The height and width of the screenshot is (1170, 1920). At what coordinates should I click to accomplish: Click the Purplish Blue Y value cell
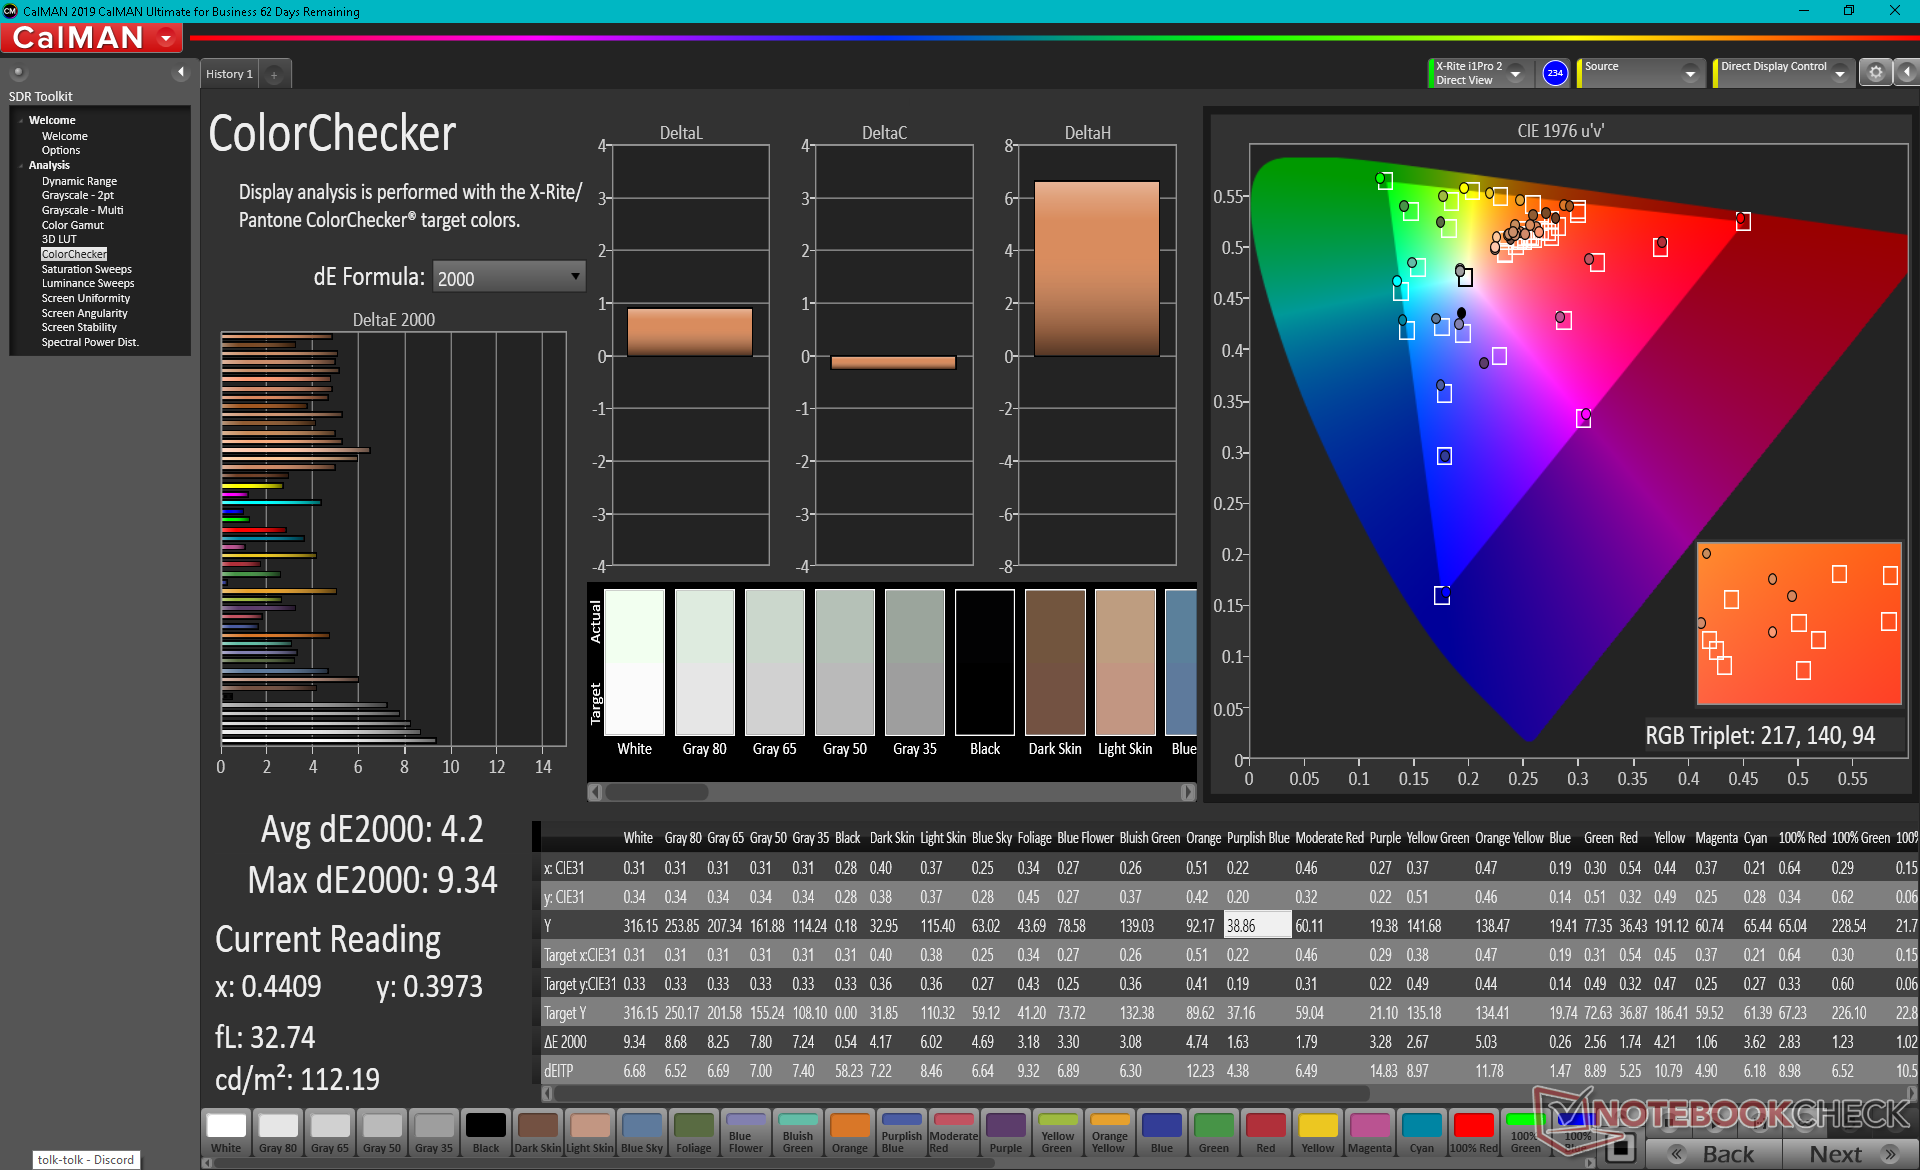[x=1257, y=926]
